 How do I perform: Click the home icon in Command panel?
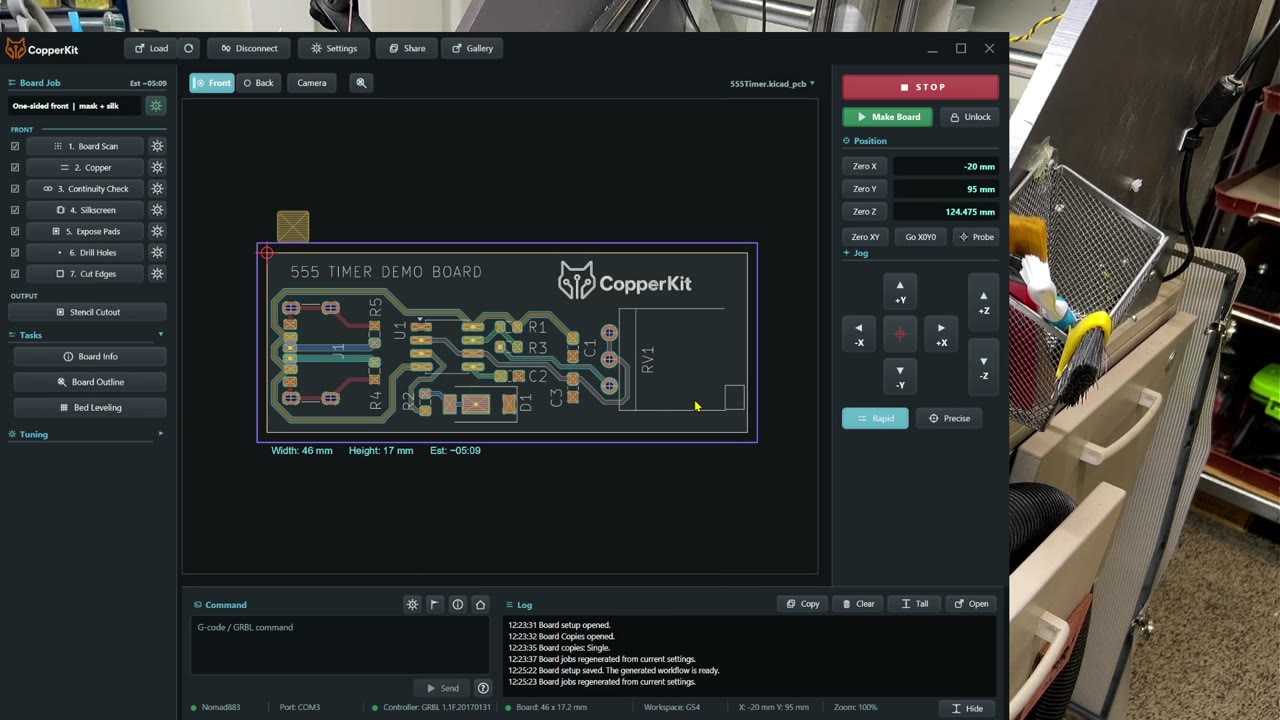[x=480, y=604]
